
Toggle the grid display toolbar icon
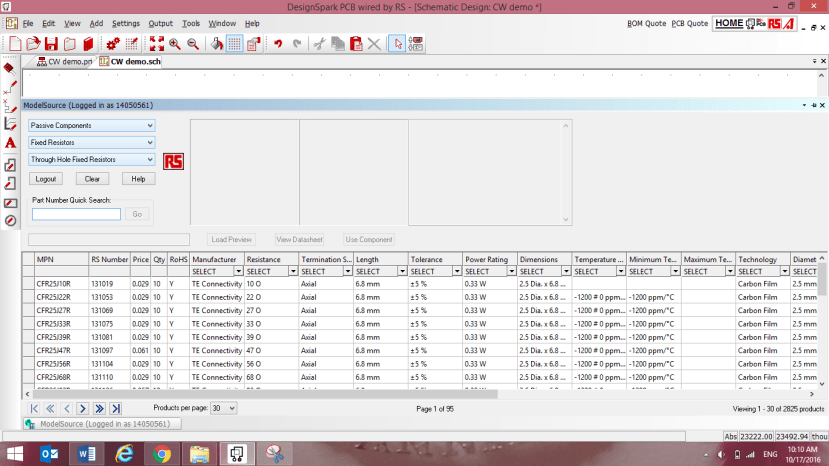click(x=234, y=44)
